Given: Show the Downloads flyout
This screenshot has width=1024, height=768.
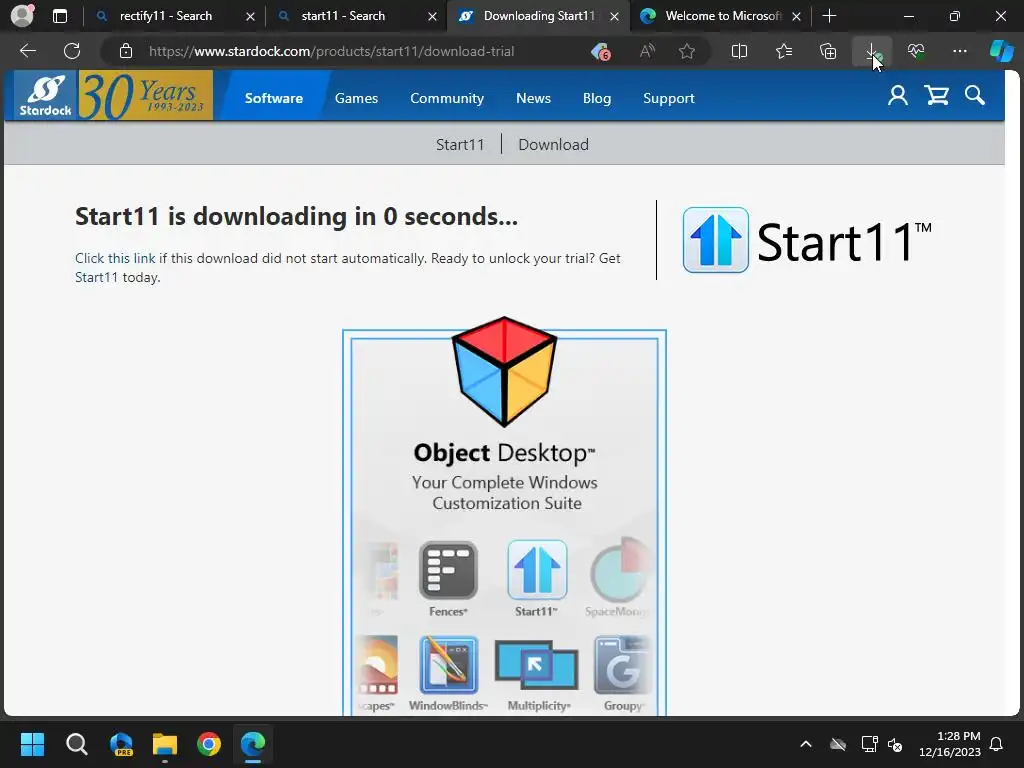Looking at the screenshot, I should (x=872, y=51).
